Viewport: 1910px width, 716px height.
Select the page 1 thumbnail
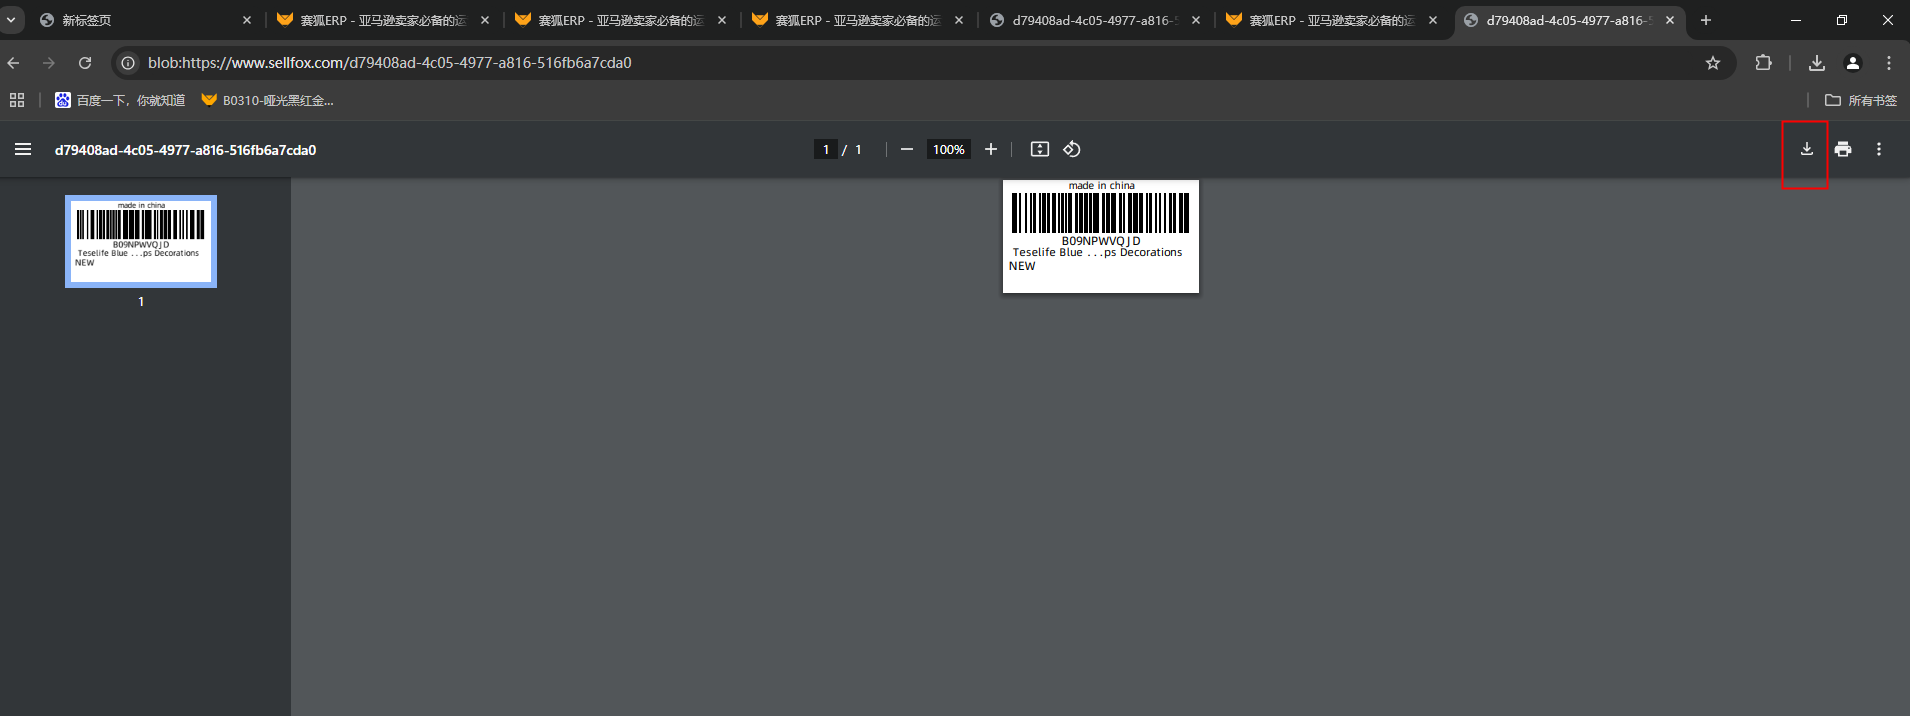pyautogui.click(x=141, y=241)
